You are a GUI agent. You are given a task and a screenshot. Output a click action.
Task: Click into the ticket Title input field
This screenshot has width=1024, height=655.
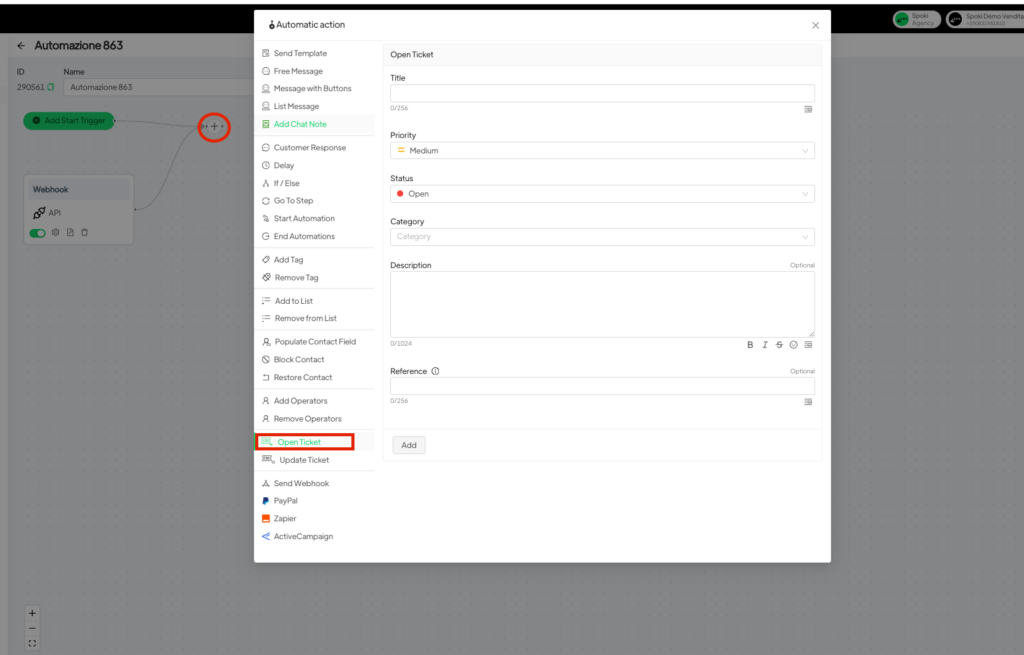pyautogui.click(x=602, y=93)
